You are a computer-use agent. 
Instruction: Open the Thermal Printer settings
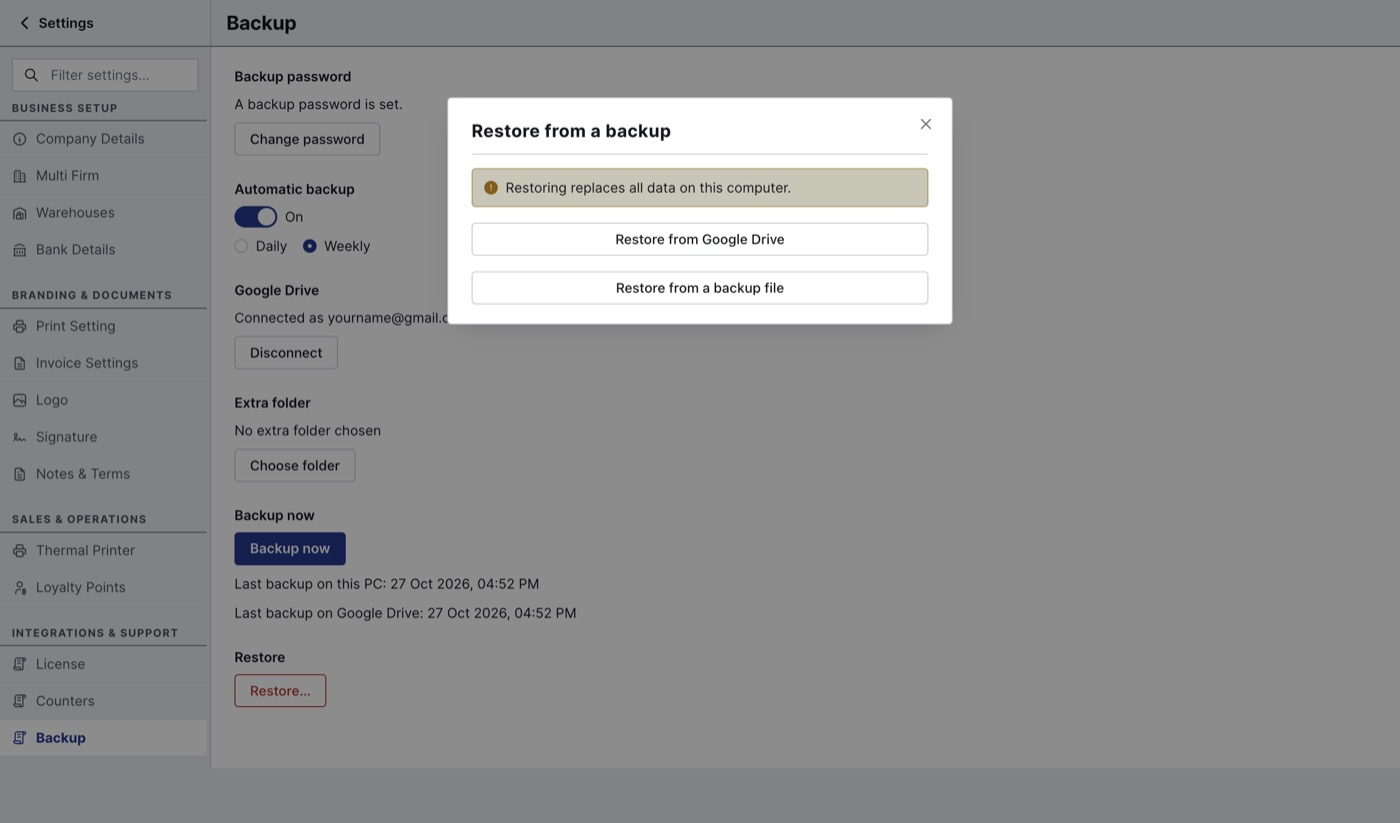coord(104,550)
